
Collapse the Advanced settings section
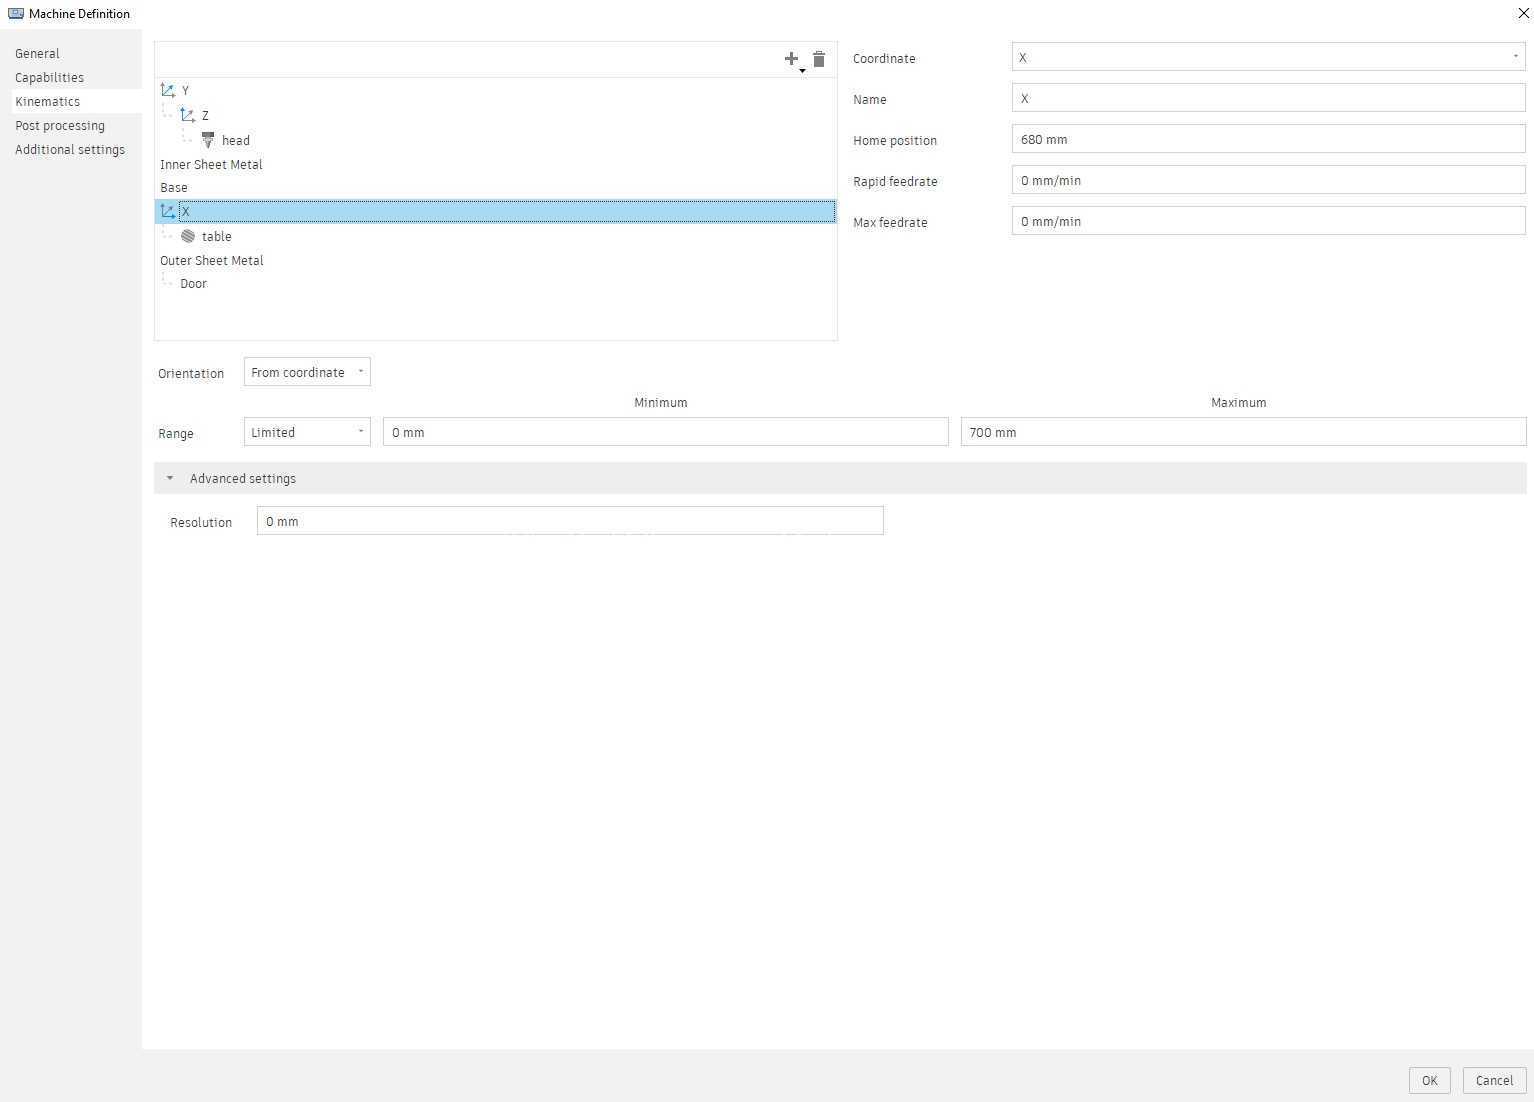click(x=840, y=478)
